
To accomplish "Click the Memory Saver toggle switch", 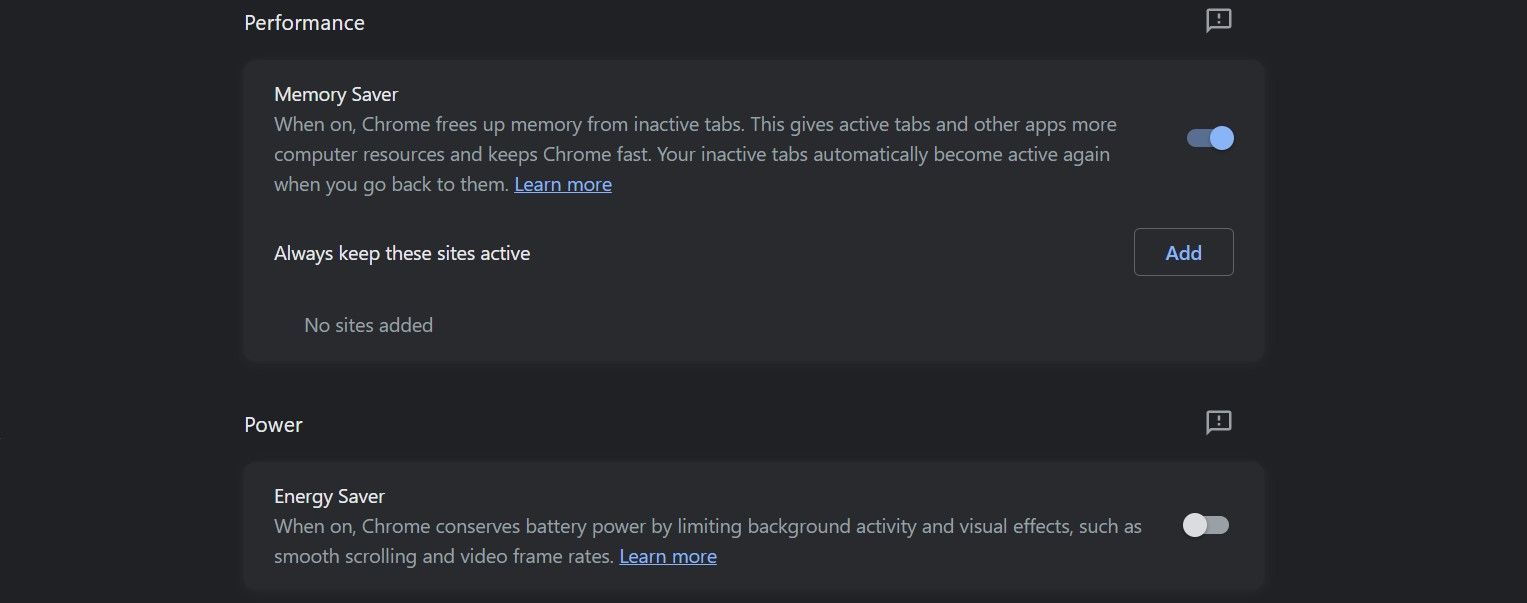I will click(x=1209, y=137).
